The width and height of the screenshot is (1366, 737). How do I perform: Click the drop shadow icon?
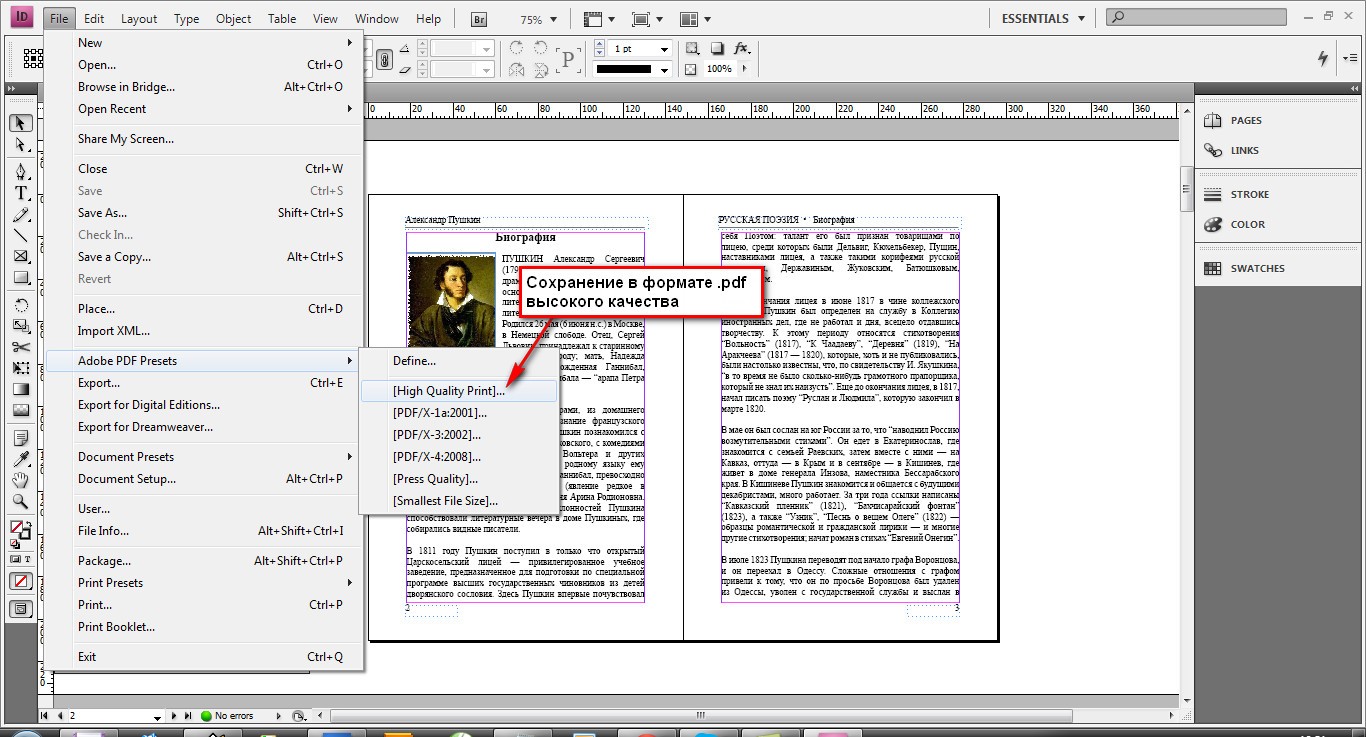click(717, 49)
